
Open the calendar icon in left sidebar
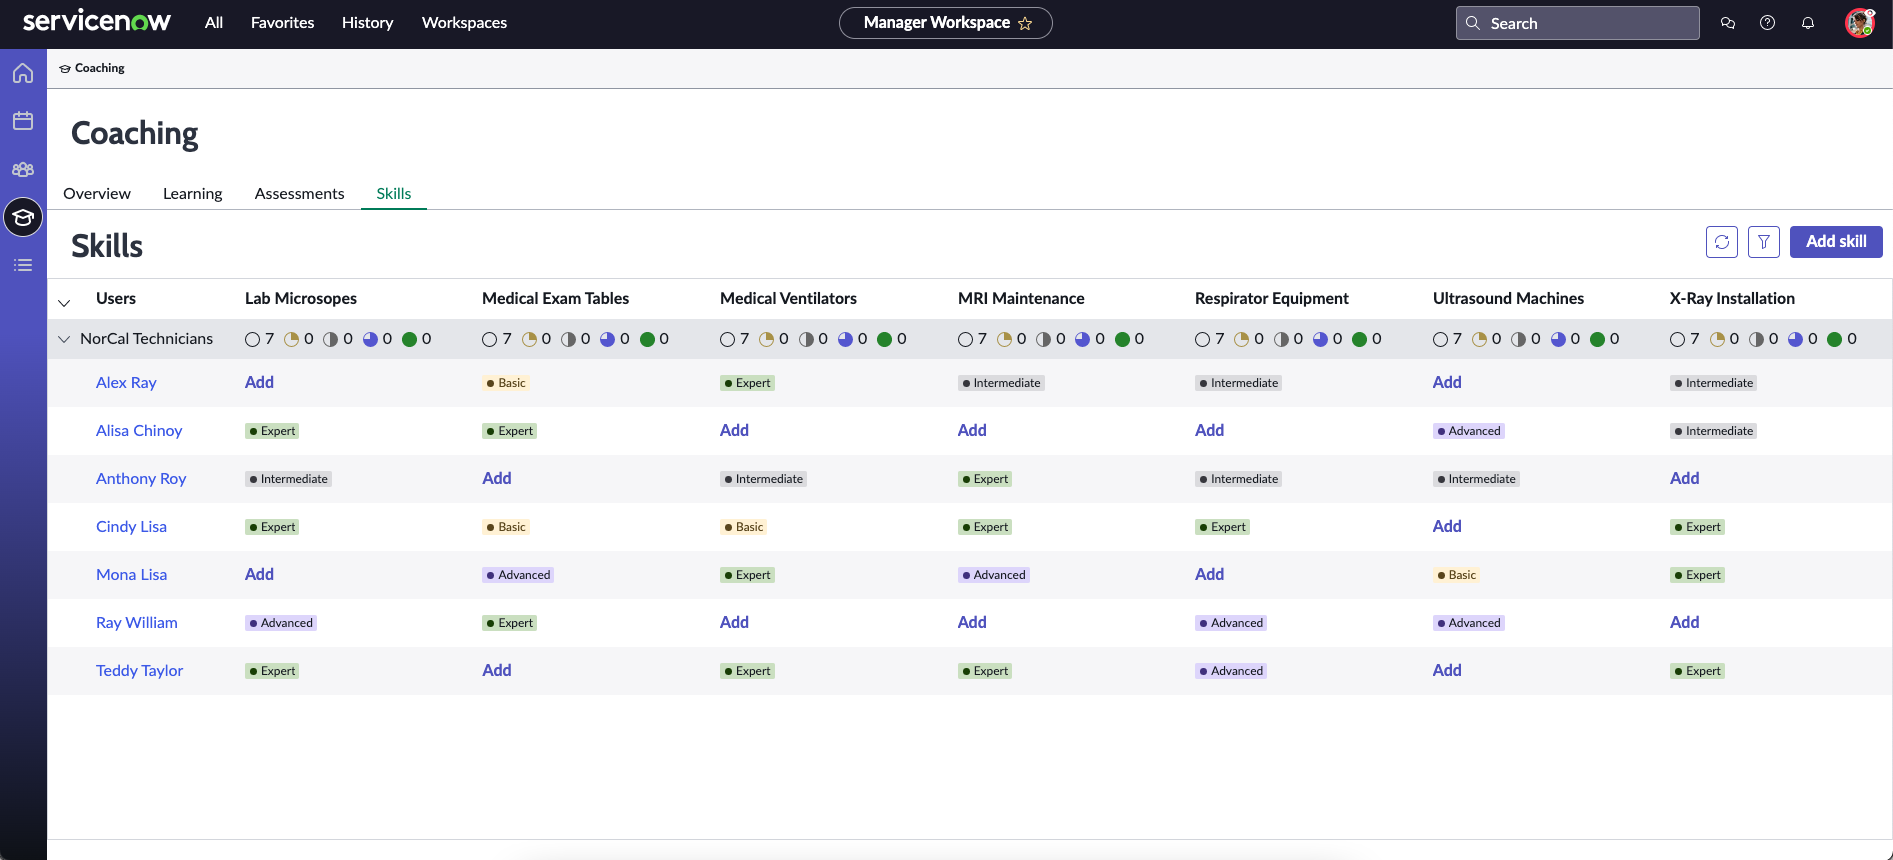tap(23, 121)
